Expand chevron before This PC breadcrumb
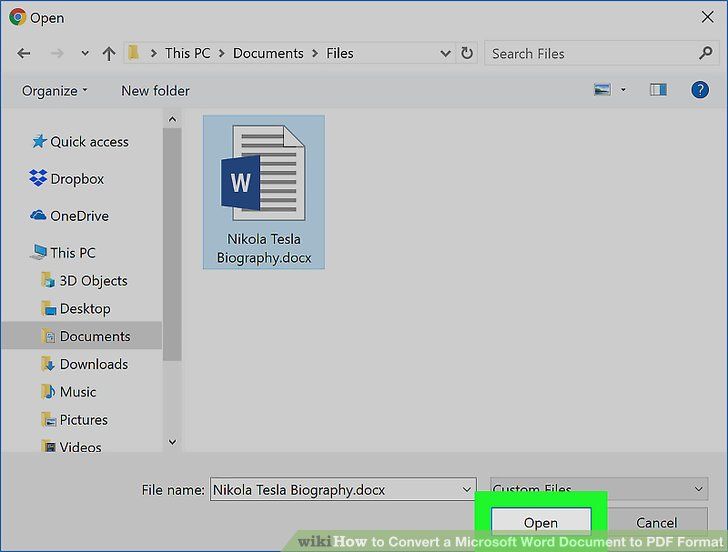Screen dimensions: 728x552 (153, 53)
